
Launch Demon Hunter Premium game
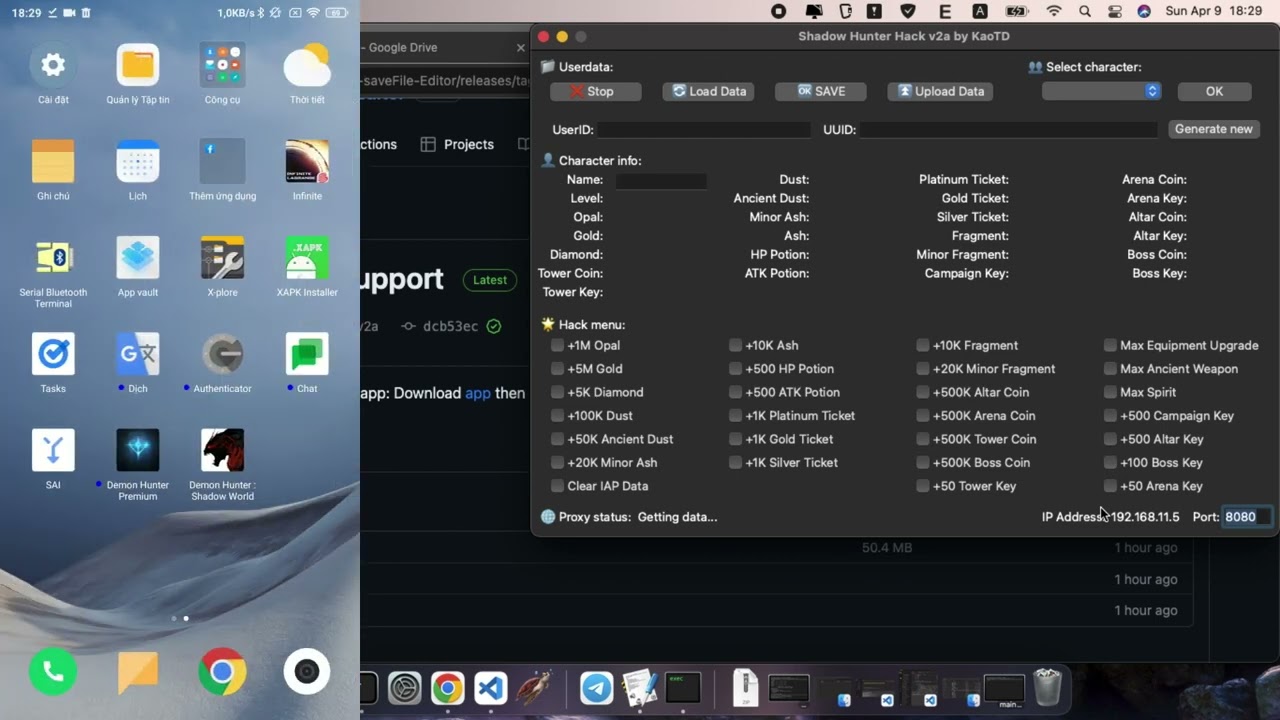pyautogui.click(x=138, y=449)
